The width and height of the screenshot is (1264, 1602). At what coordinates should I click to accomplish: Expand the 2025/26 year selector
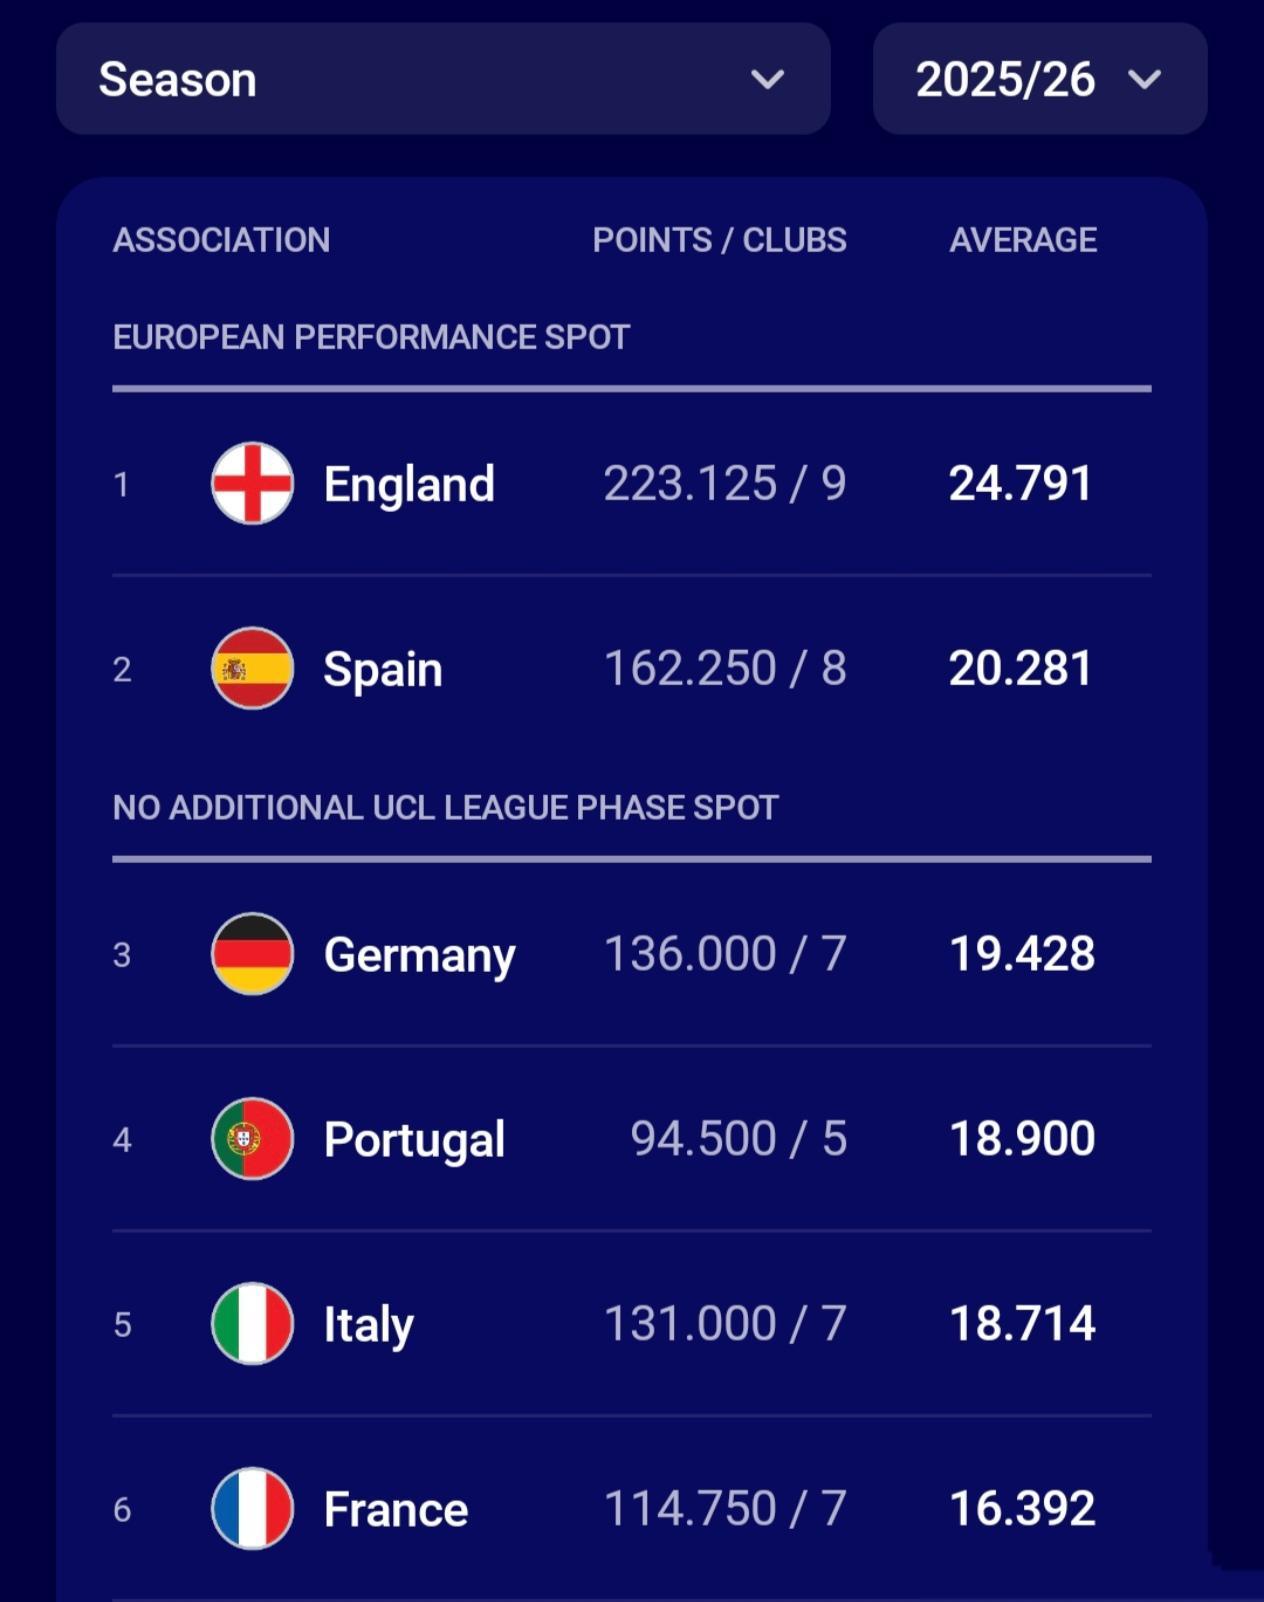(1039, 79)
